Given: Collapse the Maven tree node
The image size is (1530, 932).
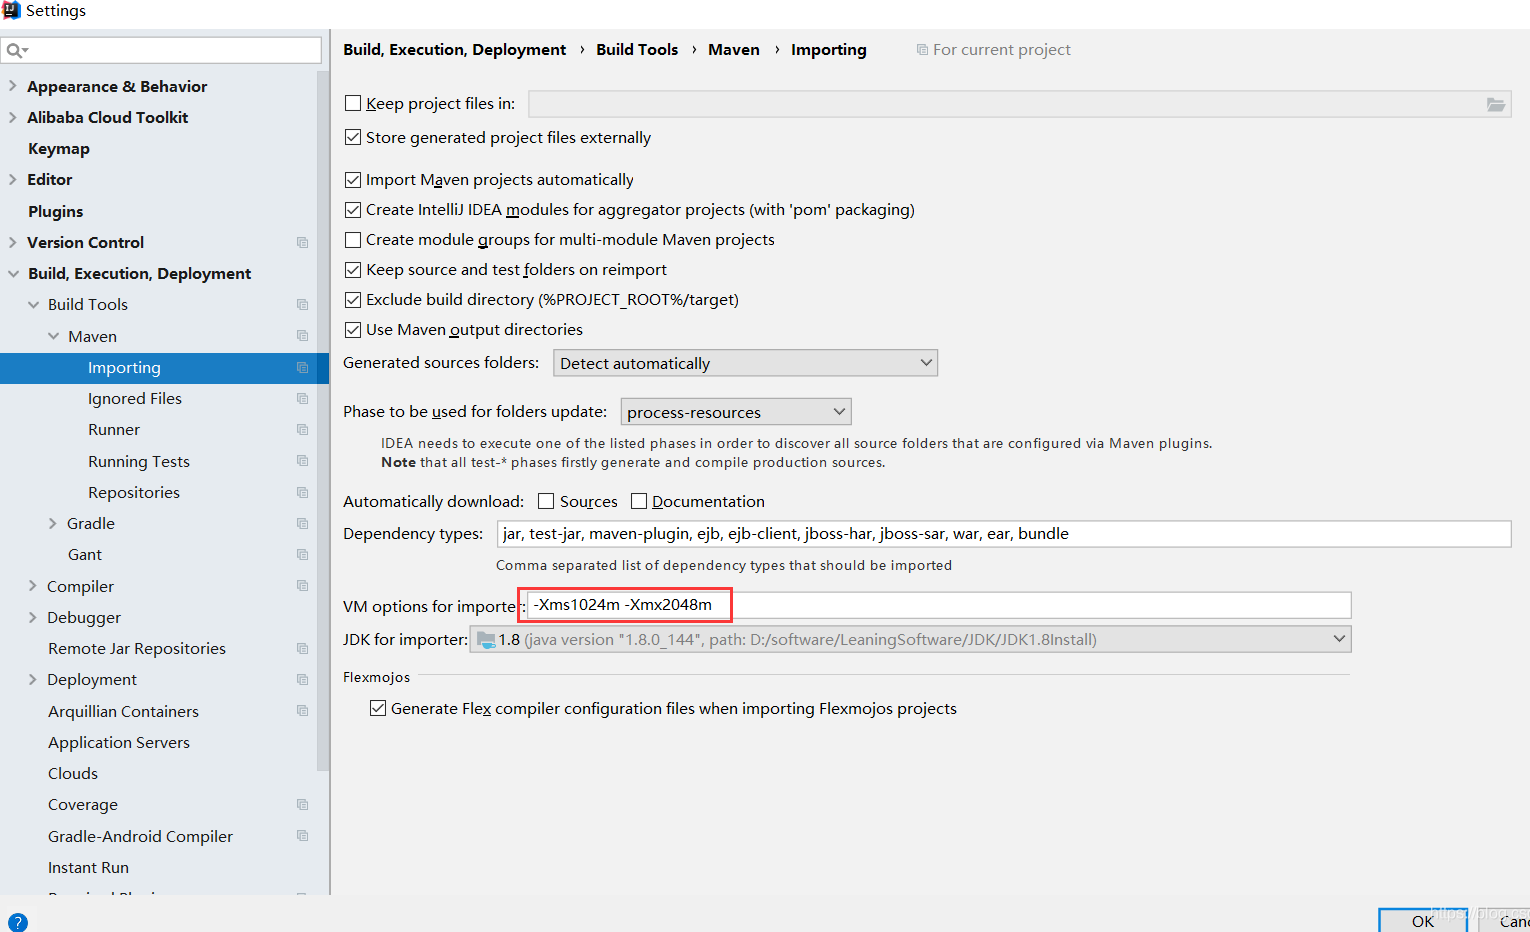Looking at the screenshot, I should pyautogui.click(x=54, y=336).
